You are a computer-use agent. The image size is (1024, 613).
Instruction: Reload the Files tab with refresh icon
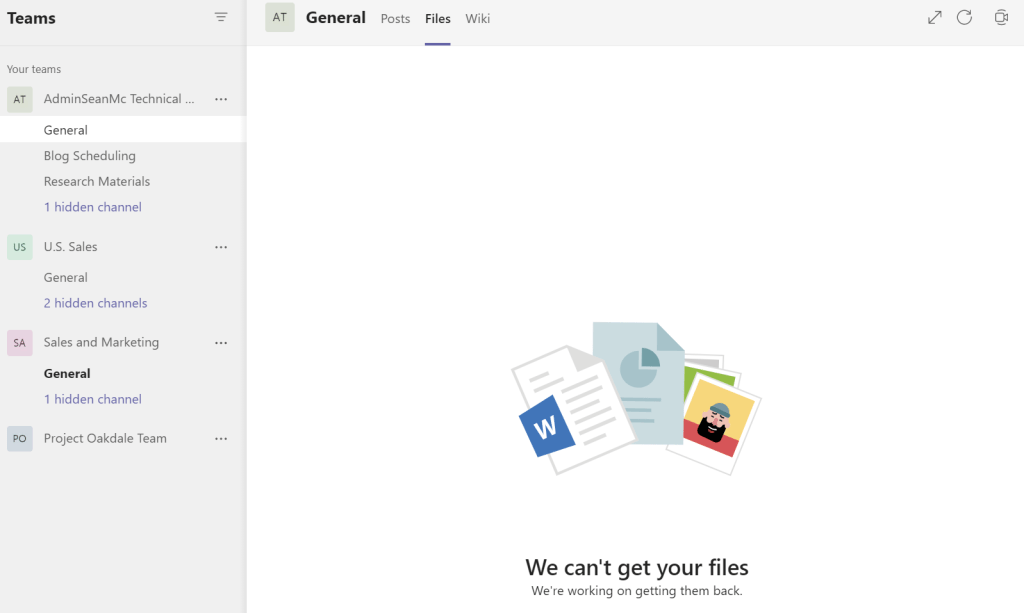click(x=964, y=17)
